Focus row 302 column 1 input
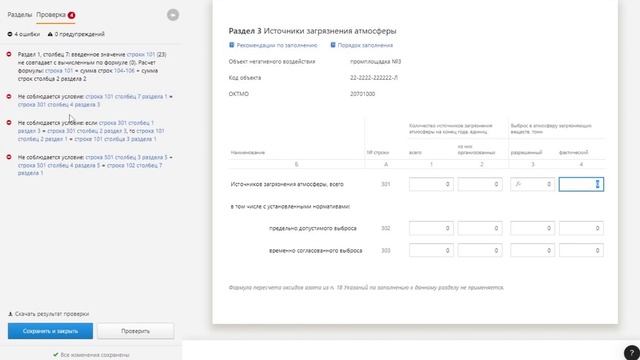This screenshot has width=640, height=360. [431, 228]
